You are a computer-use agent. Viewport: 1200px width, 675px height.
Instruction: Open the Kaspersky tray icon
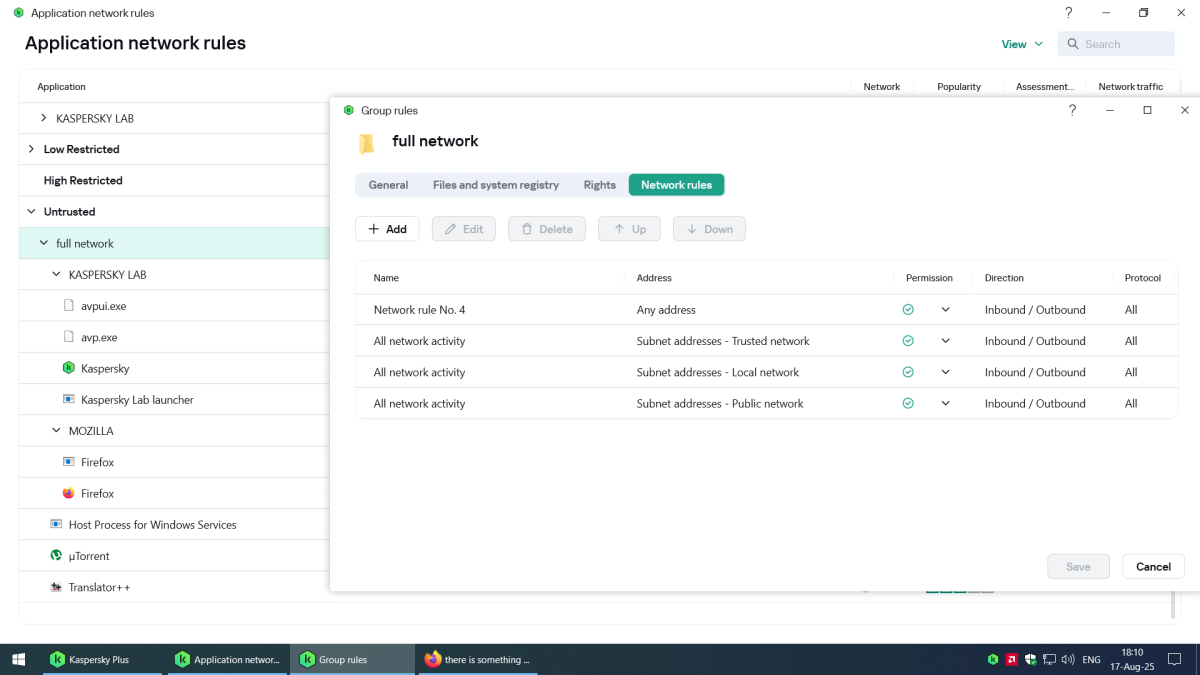click(x=993, y=660)
